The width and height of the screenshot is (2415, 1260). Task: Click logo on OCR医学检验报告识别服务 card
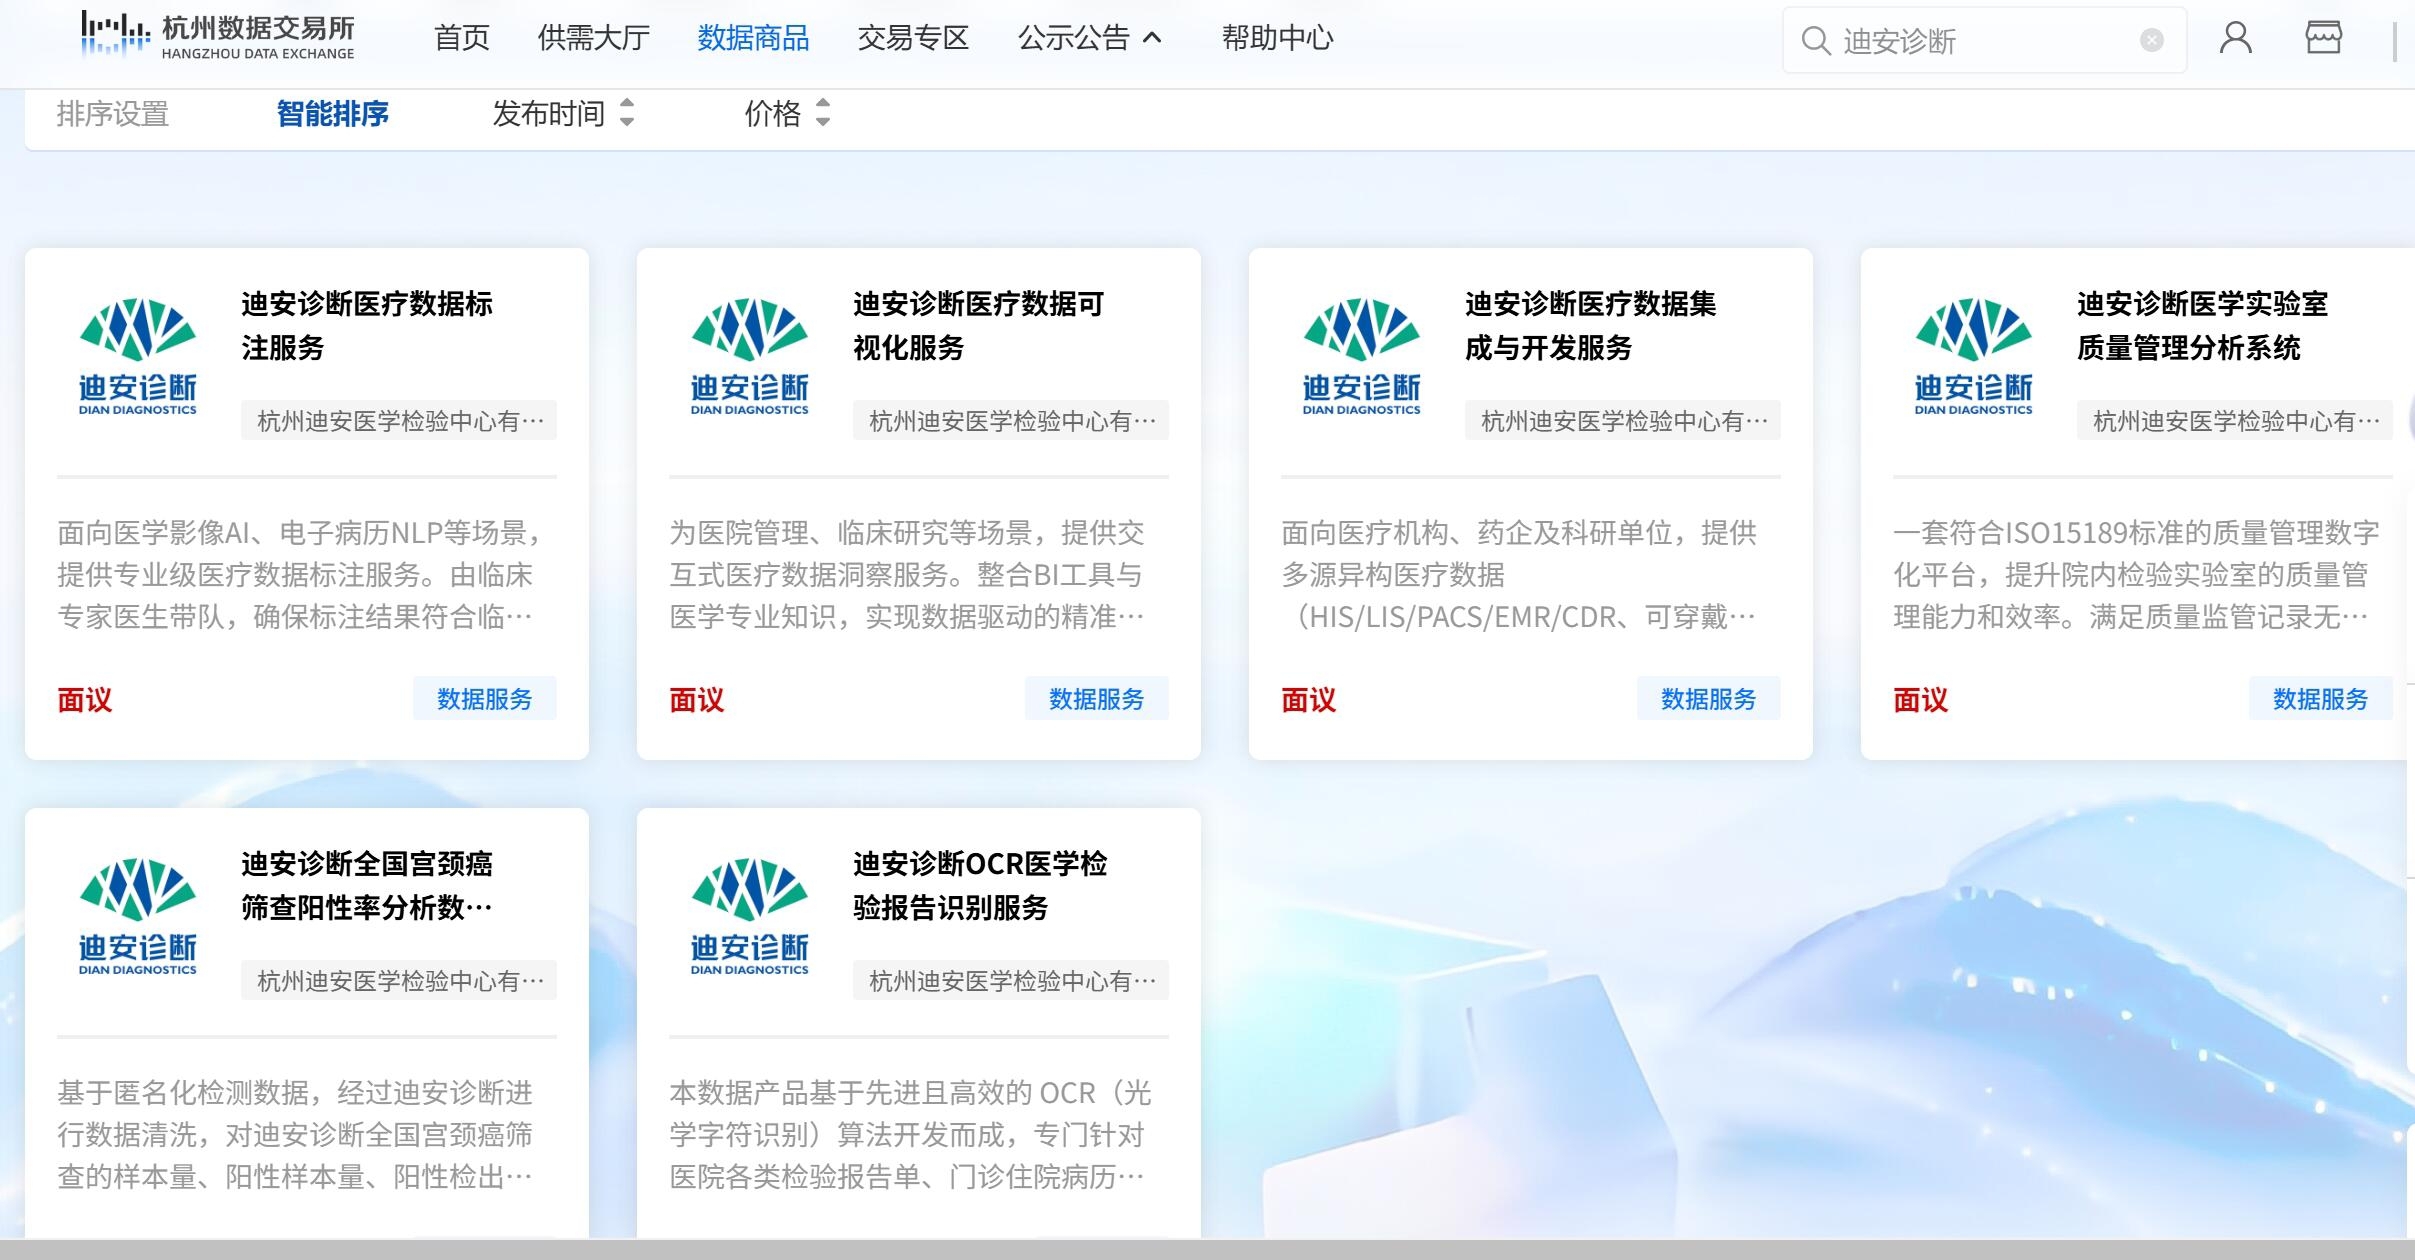click(750, 916)
